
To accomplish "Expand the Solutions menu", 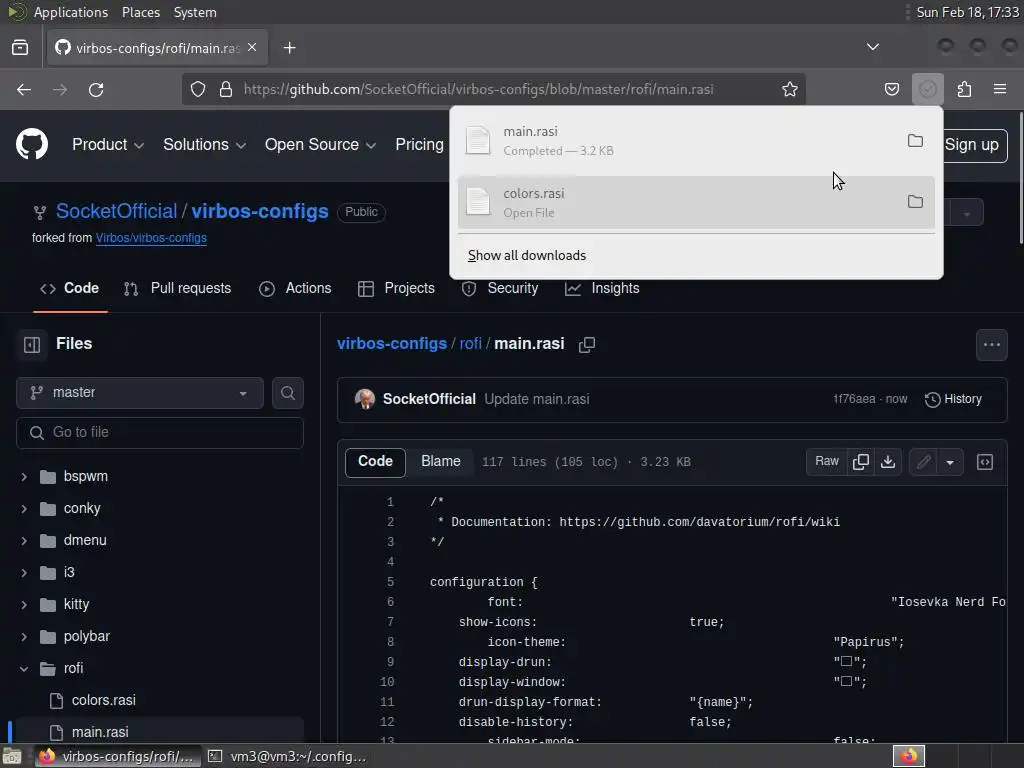I will [204, 145].
